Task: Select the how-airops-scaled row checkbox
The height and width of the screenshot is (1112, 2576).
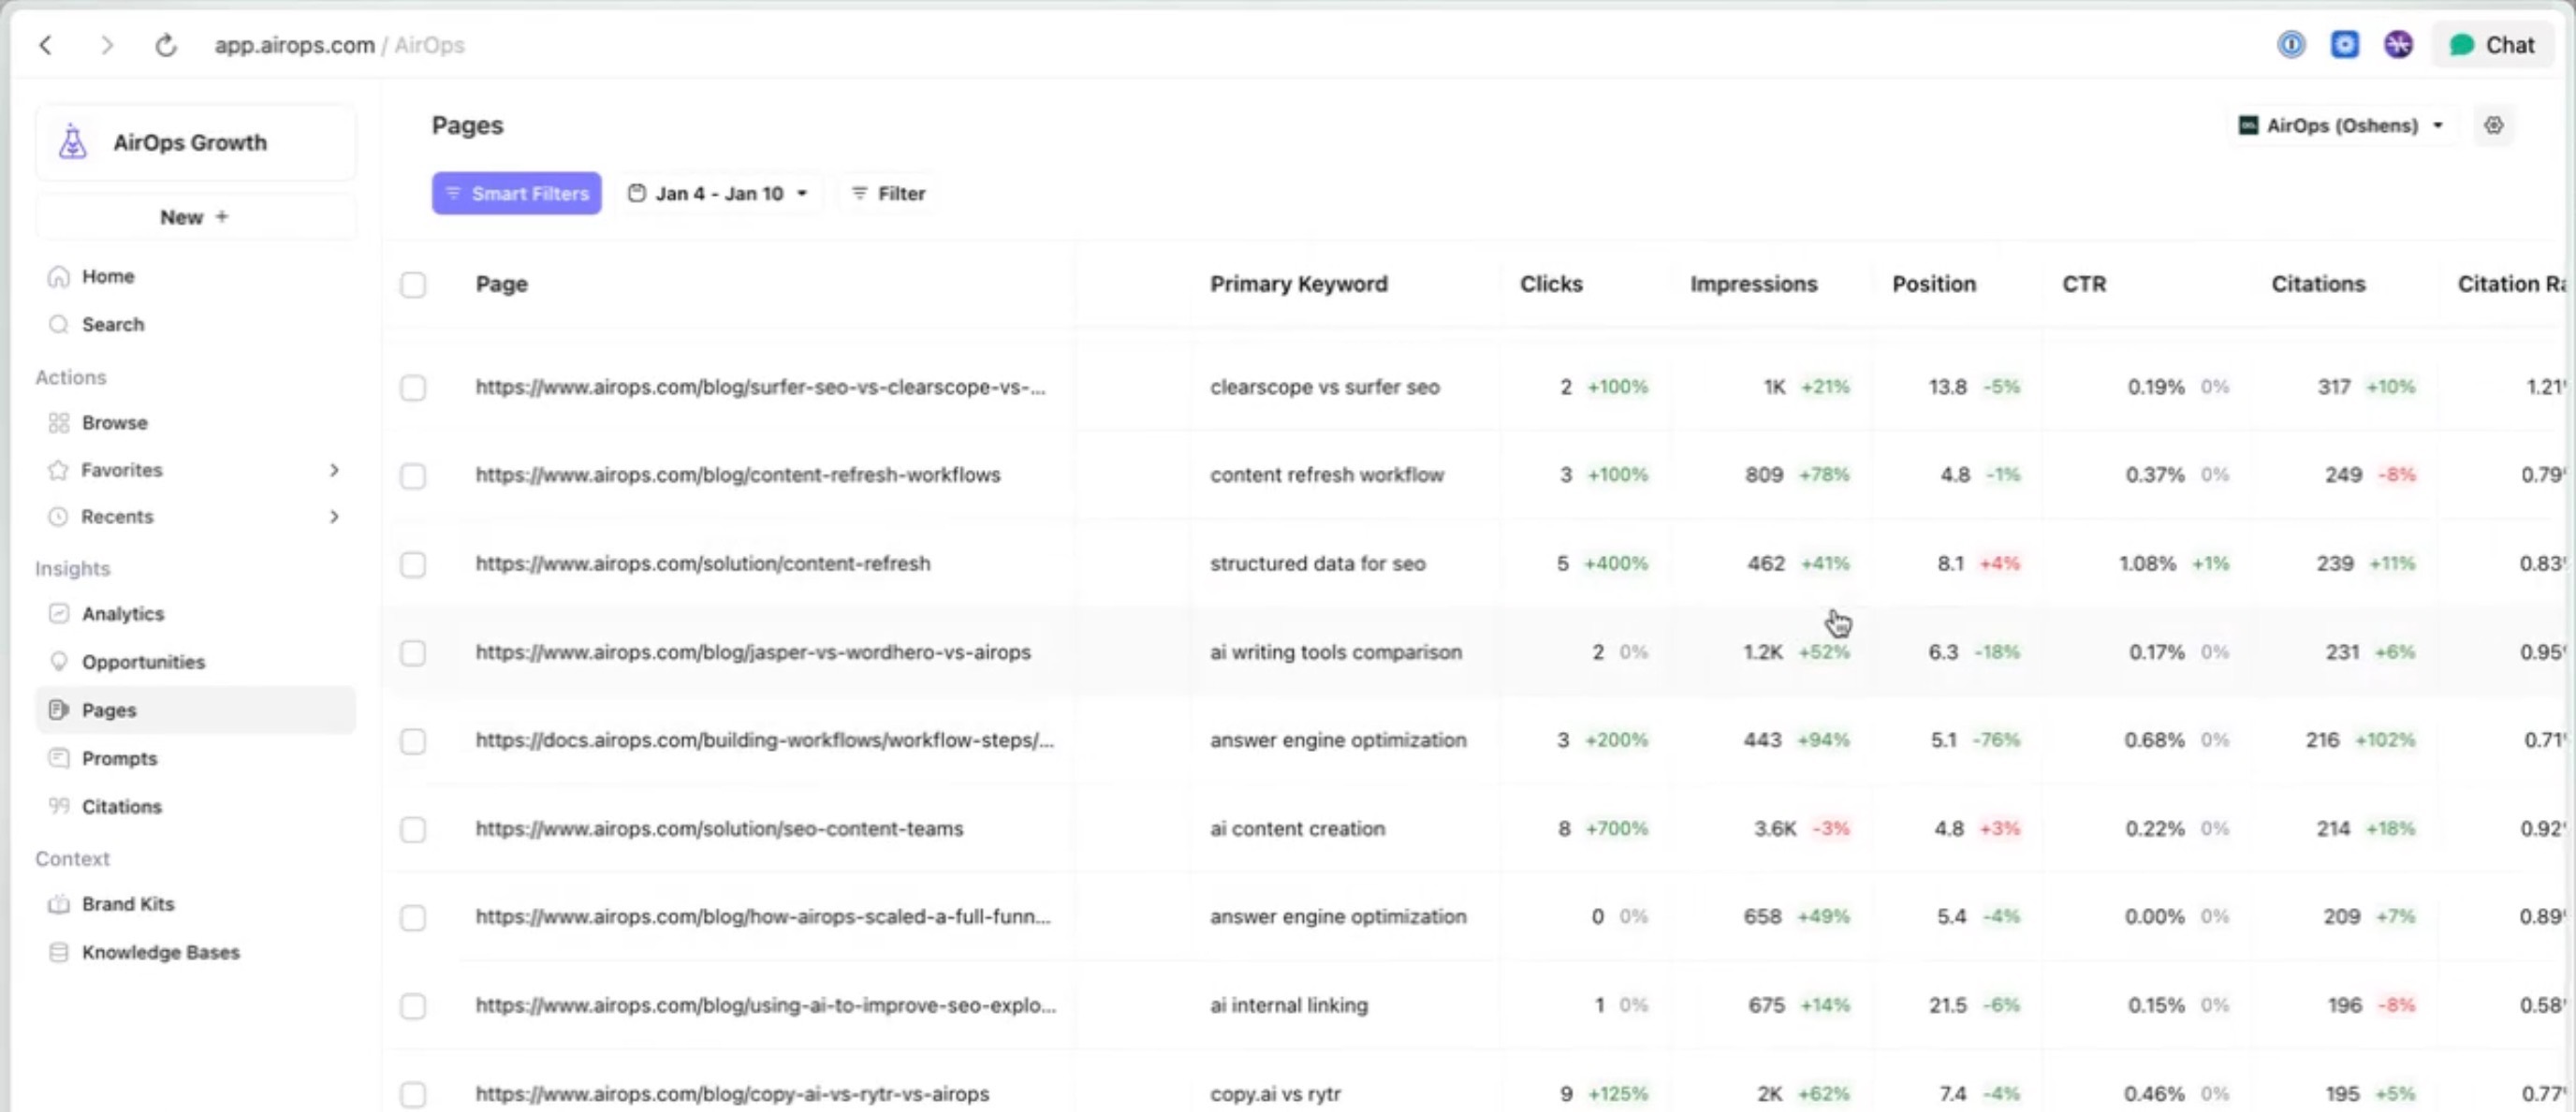Action: [413, 917]
